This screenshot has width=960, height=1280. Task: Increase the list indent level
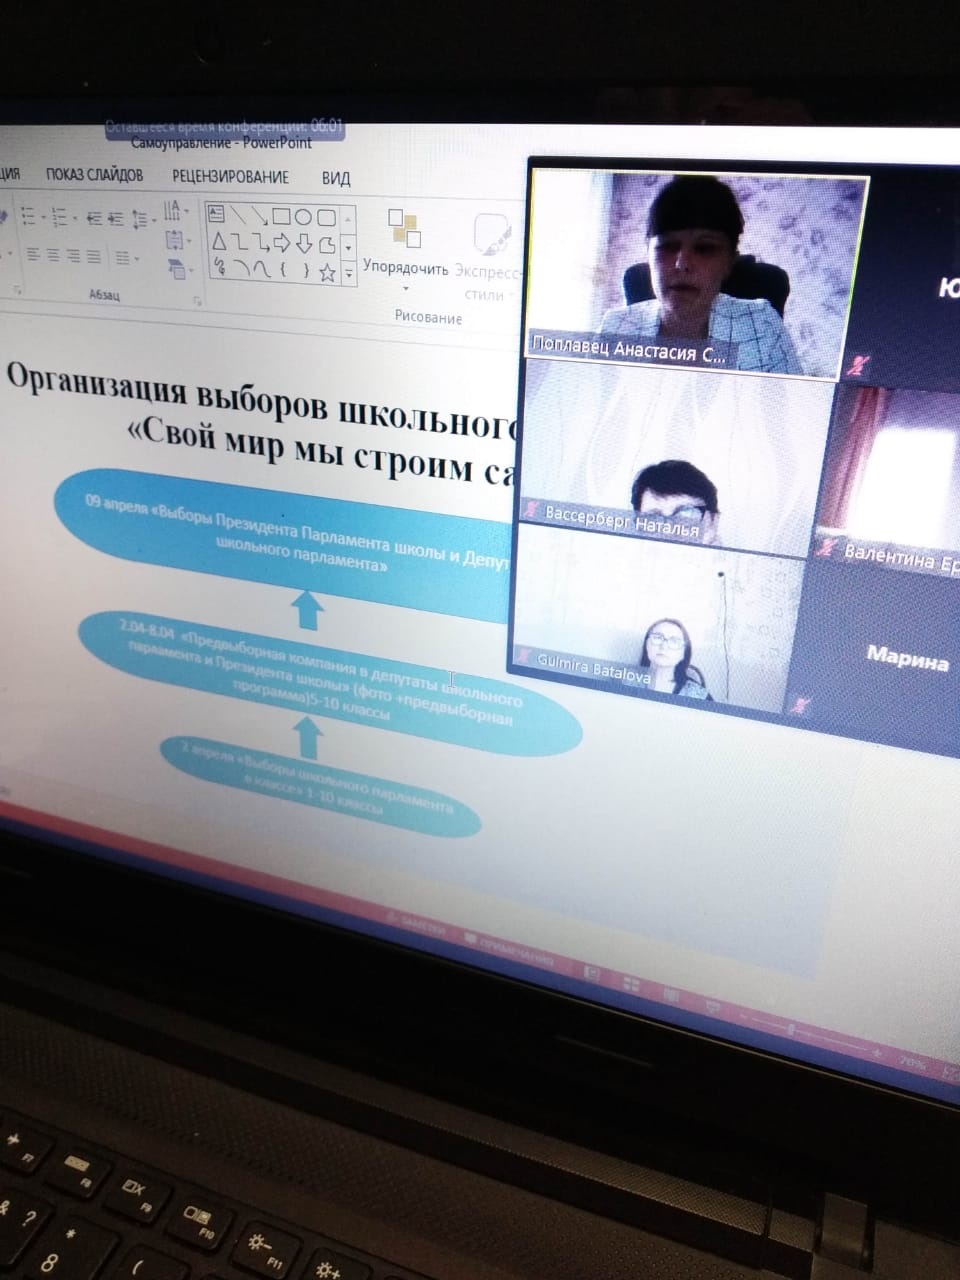click(x=116, y=217)
